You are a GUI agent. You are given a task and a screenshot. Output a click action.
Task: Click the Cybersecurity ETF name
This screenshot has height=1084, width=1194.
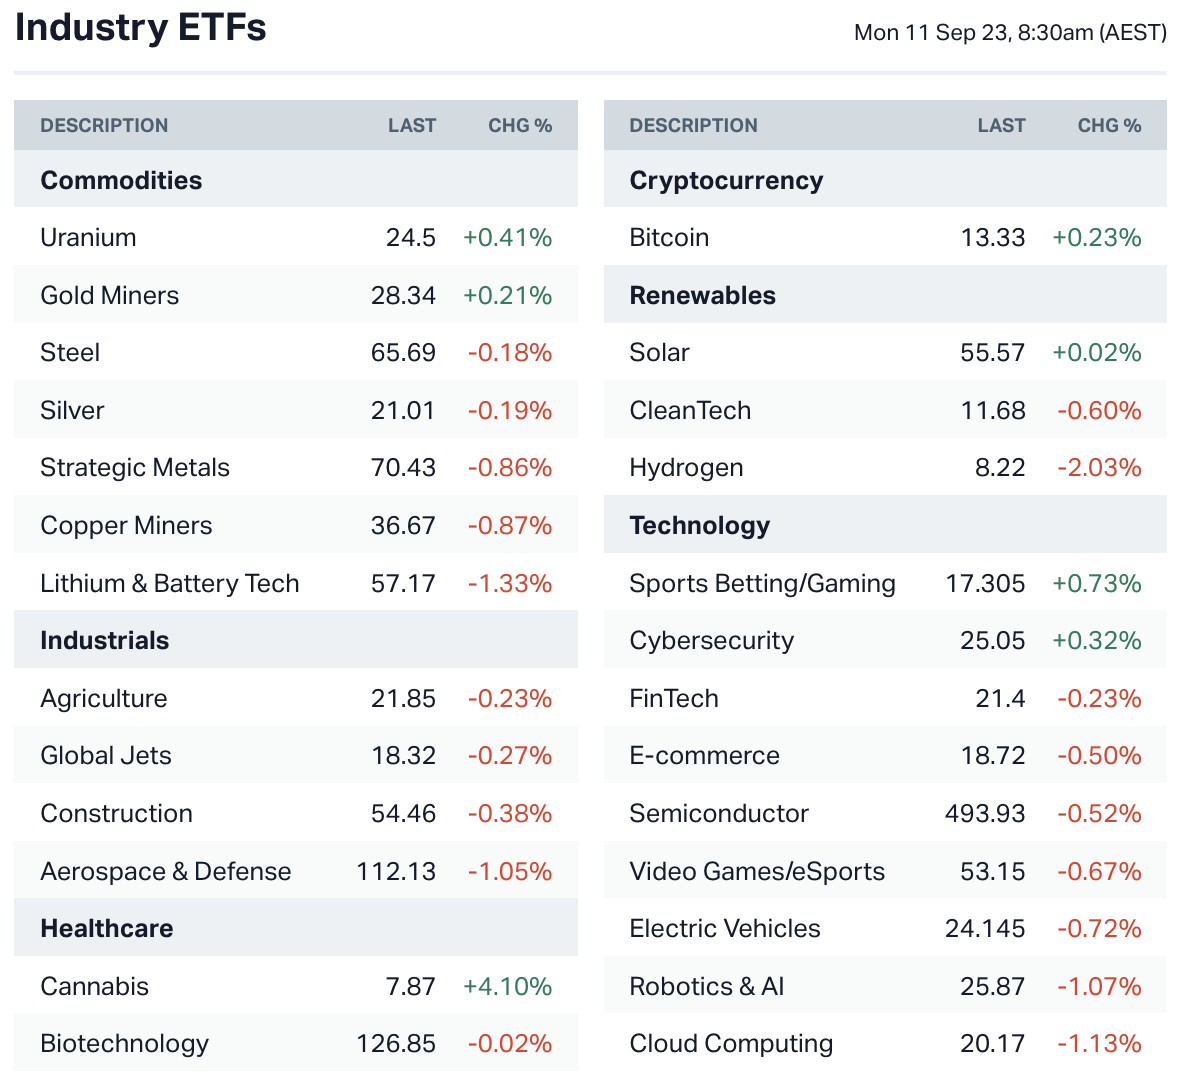[711, 641]
